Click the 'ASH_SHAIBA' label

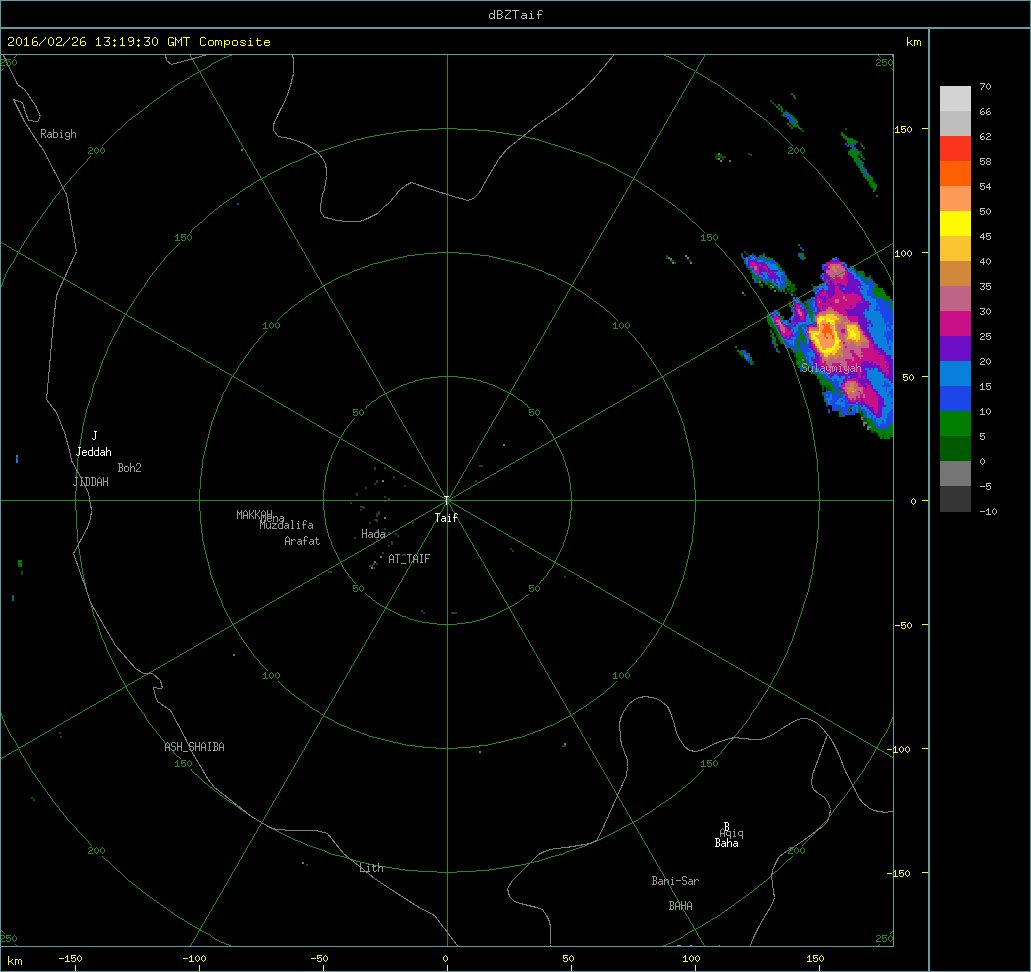(194, 746)
